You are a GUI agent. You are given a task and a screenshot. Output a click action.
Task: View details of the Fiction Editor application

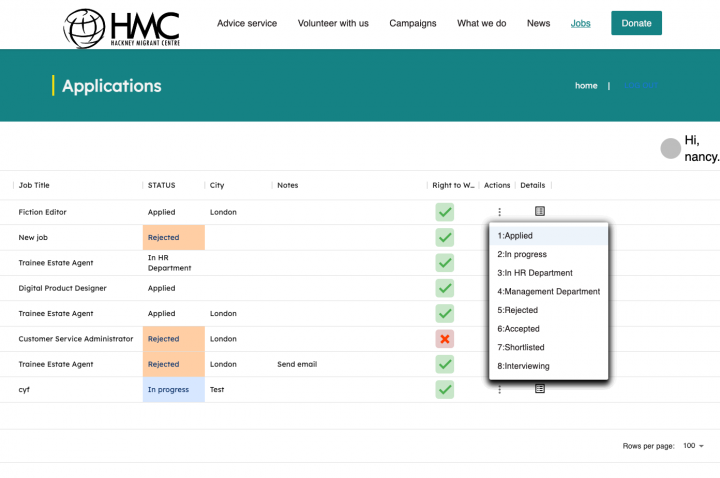(x=540, y=212)
